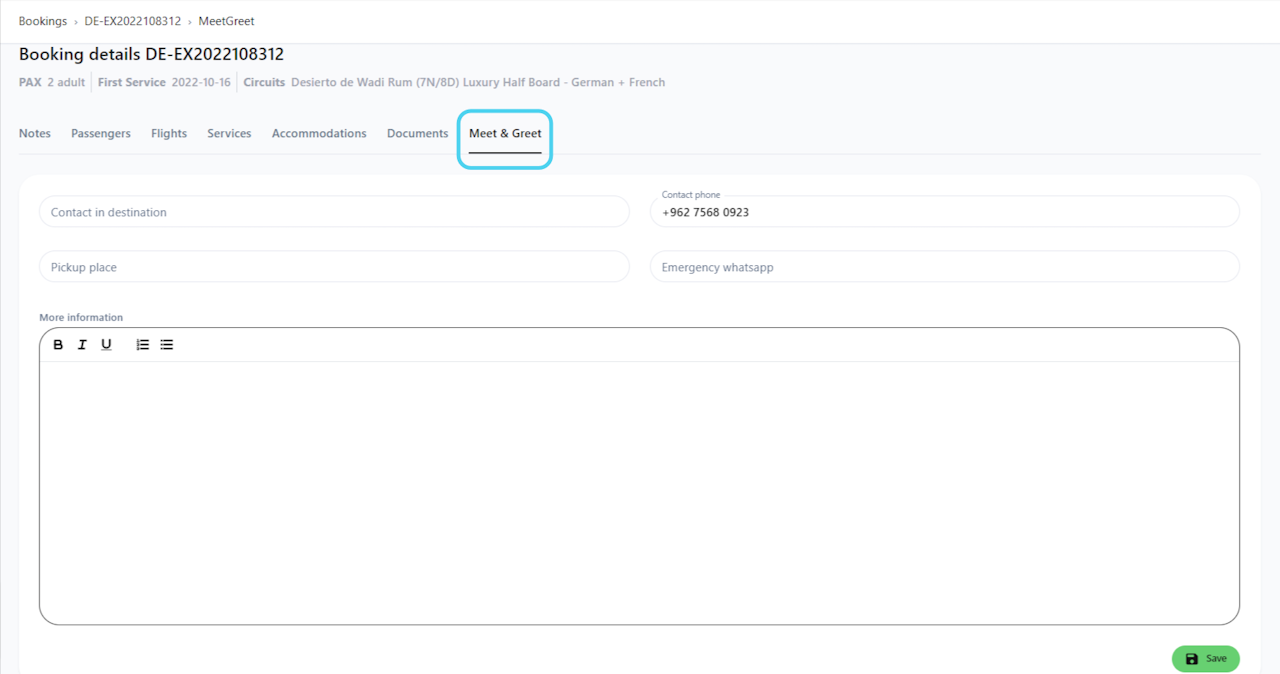
Task: Toggle italic formatting in editor toolbar
Action: pyautogui.click(x=82, y=344)
